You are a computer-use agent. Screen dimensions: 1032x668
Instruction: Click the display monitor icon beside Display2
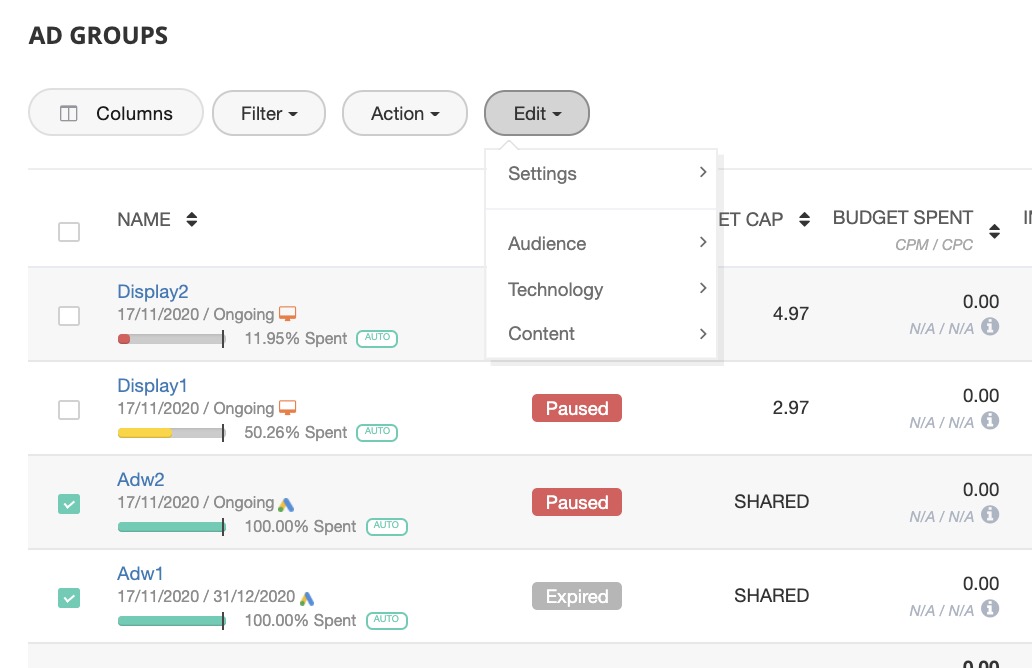[x=288, y=314]
